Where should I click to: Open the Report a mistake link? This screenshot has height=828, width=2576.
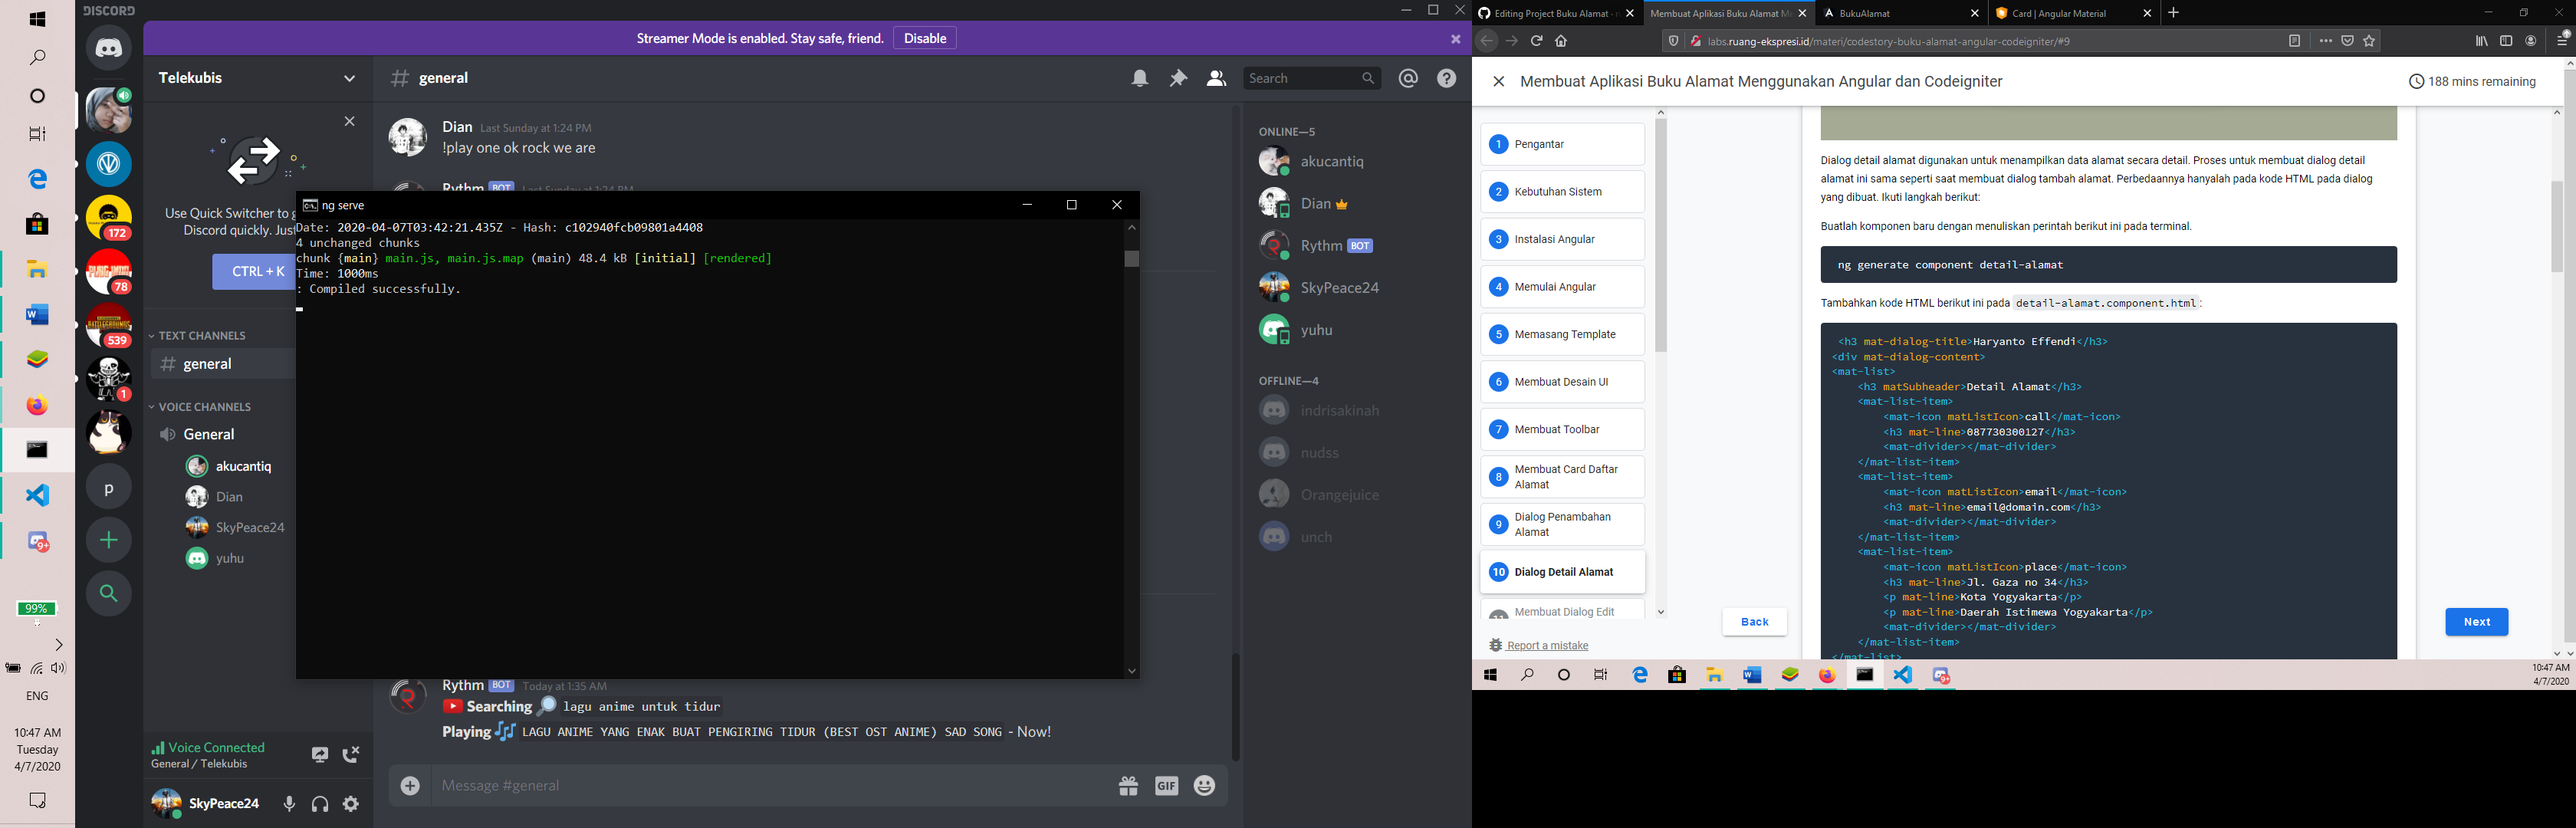(x=1547, y=646)
